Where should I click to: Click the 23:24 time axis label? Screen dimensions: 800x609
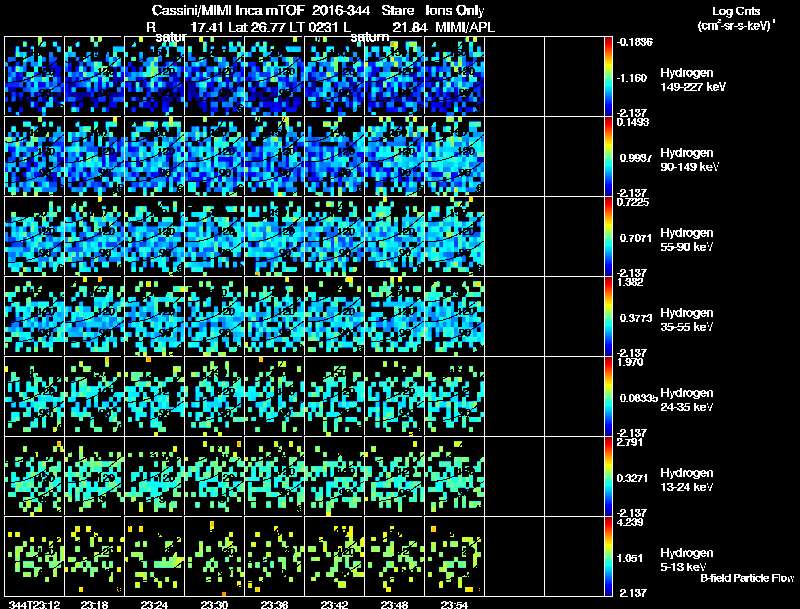(154, 605)
